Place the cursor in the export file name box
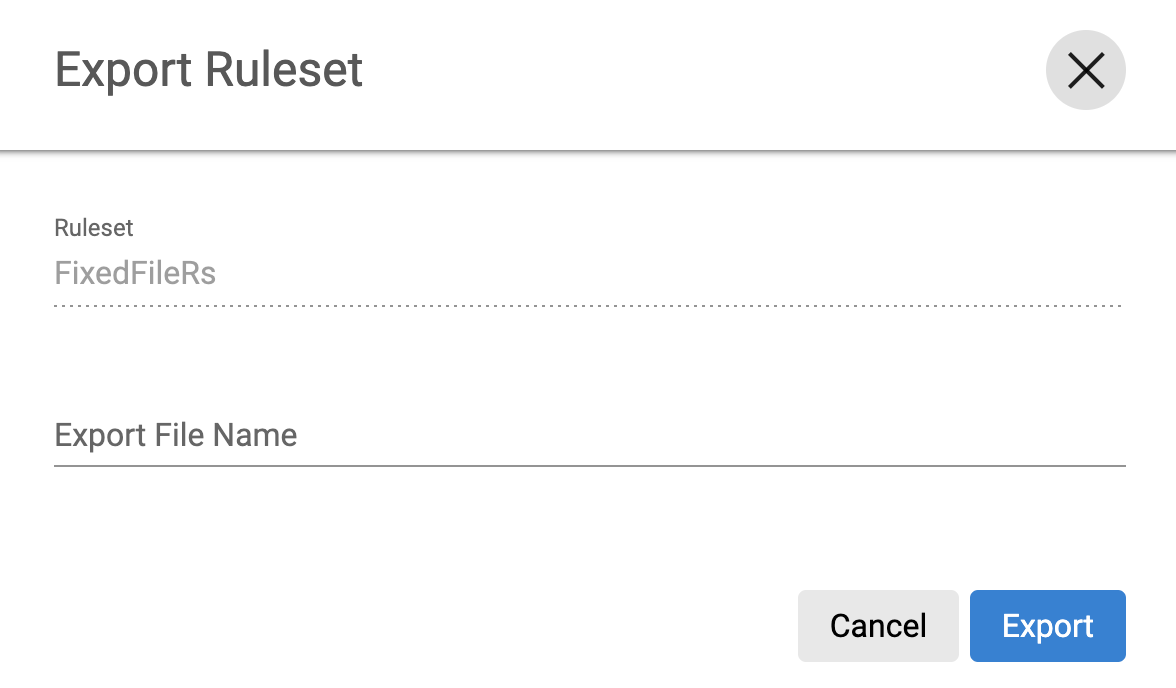The image size is (1176, 688). (589, 436)
